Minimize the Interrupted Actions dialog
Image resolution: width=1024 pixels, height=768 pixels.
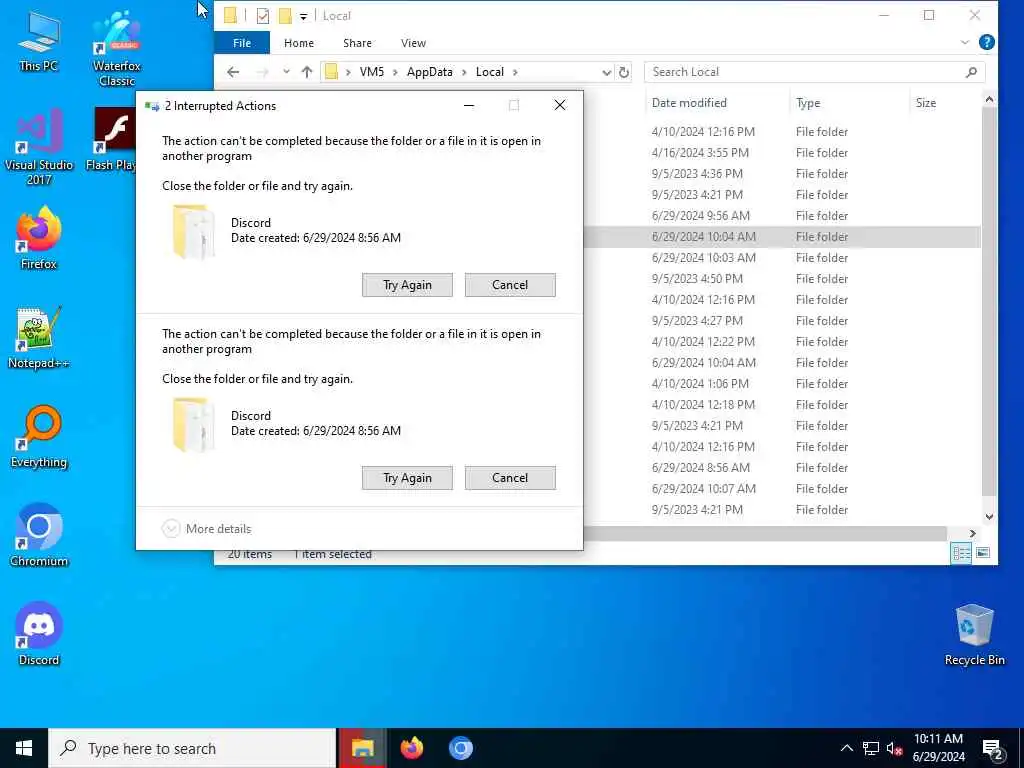(x=469, y=105)
